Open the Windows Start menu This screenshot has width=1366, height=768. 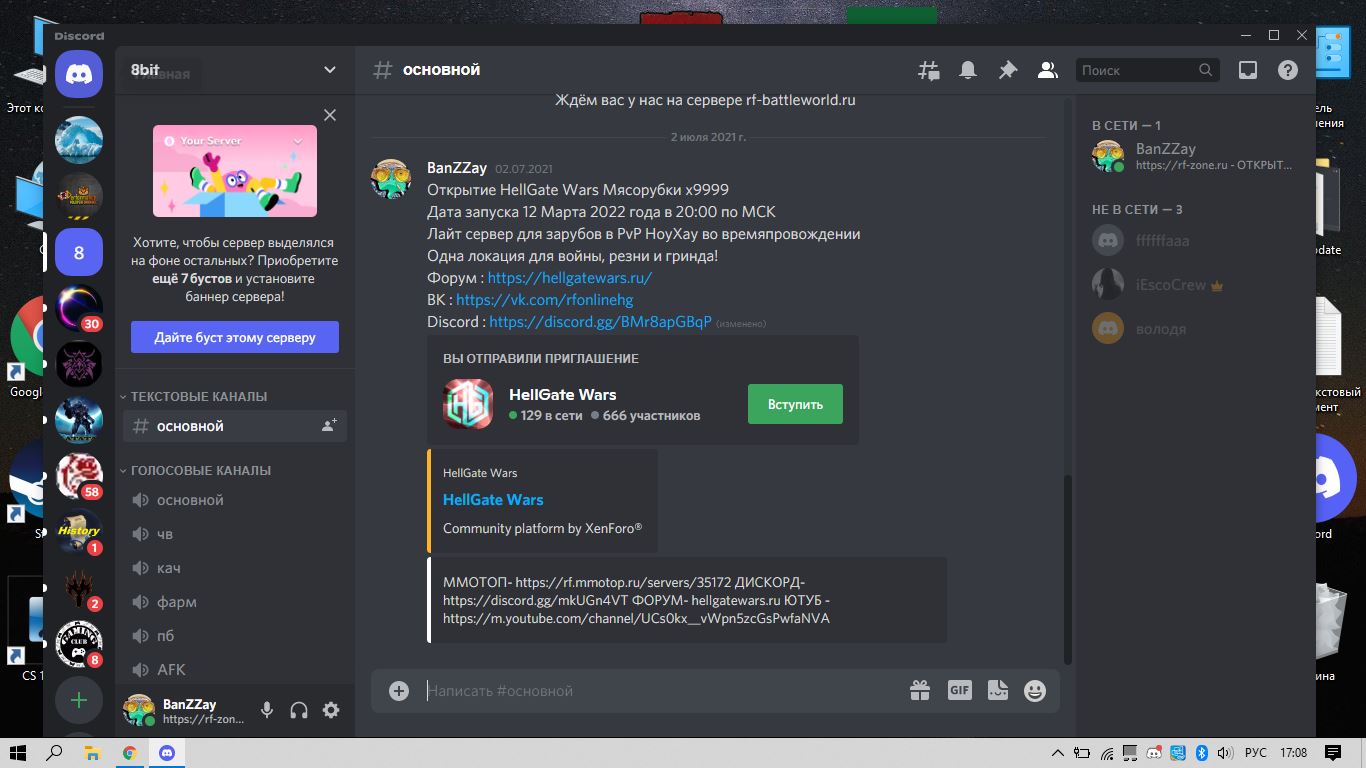[x=18, y=752]
